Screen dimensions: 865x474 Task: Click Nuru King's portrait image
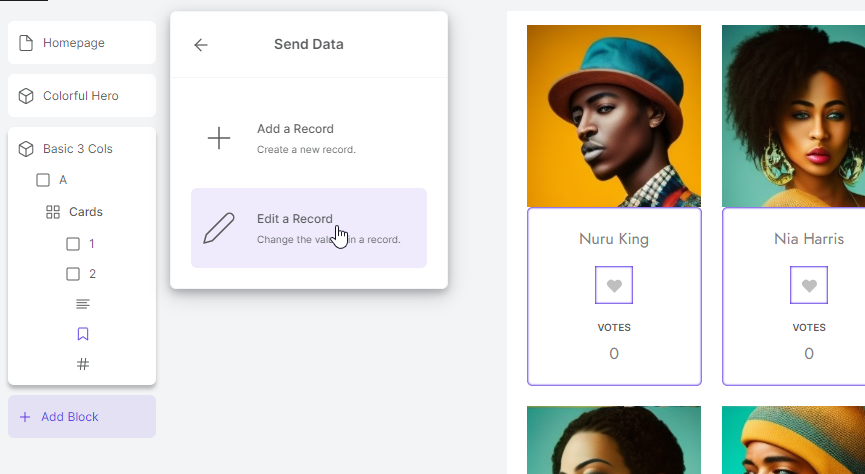click(614, 116)
